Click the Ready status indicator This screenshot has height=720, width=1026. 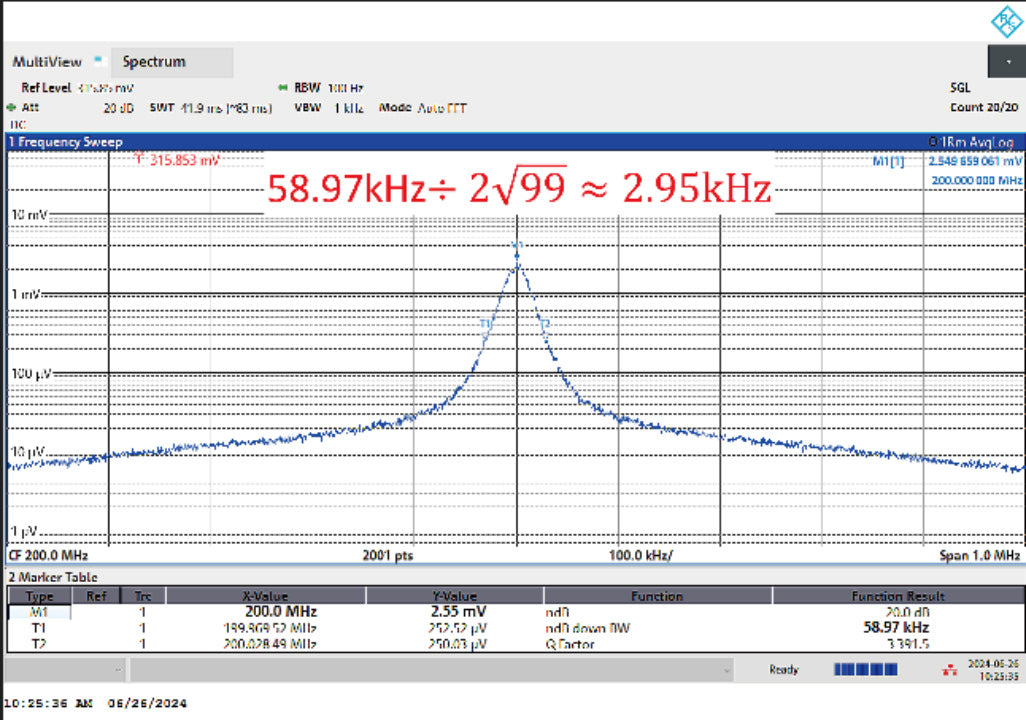784,670
